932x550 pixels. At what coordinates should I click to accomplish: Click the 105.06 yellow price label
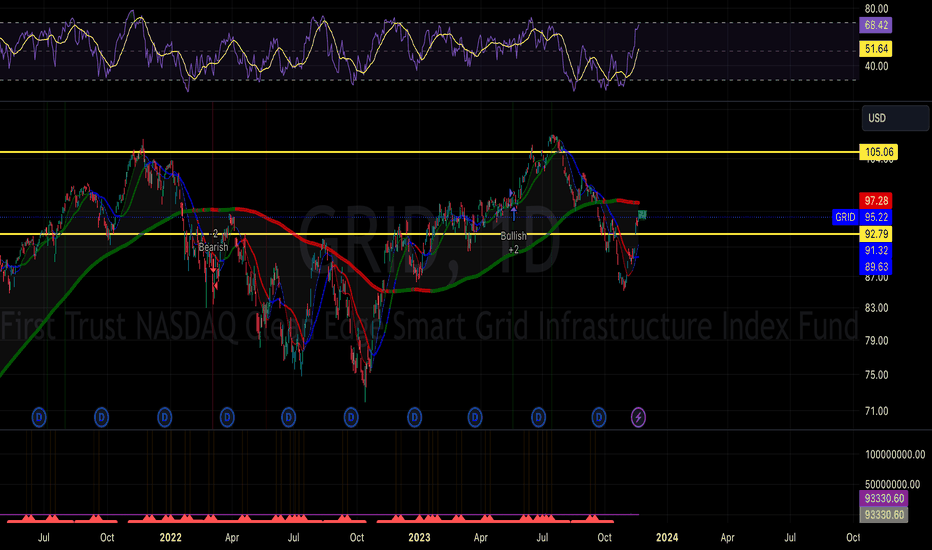[x=879, y=152]
